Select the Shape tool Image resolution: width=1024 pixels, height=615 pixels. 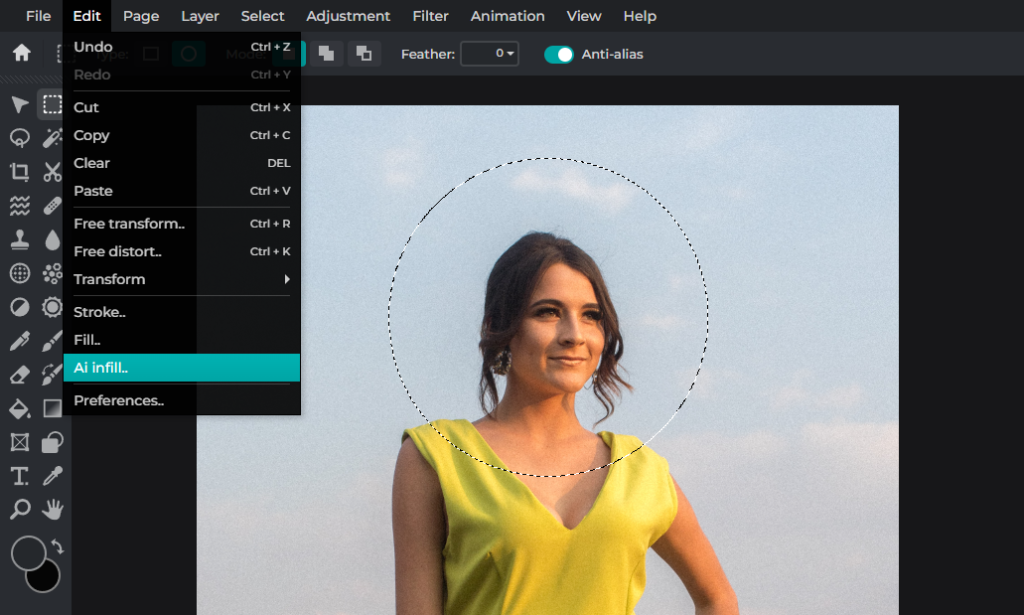click(x=52, y=442)
